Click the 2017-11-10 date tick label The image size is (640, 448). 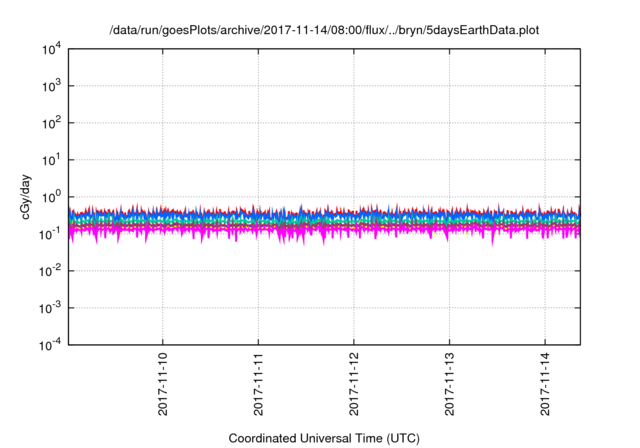[x=163, y=384]
